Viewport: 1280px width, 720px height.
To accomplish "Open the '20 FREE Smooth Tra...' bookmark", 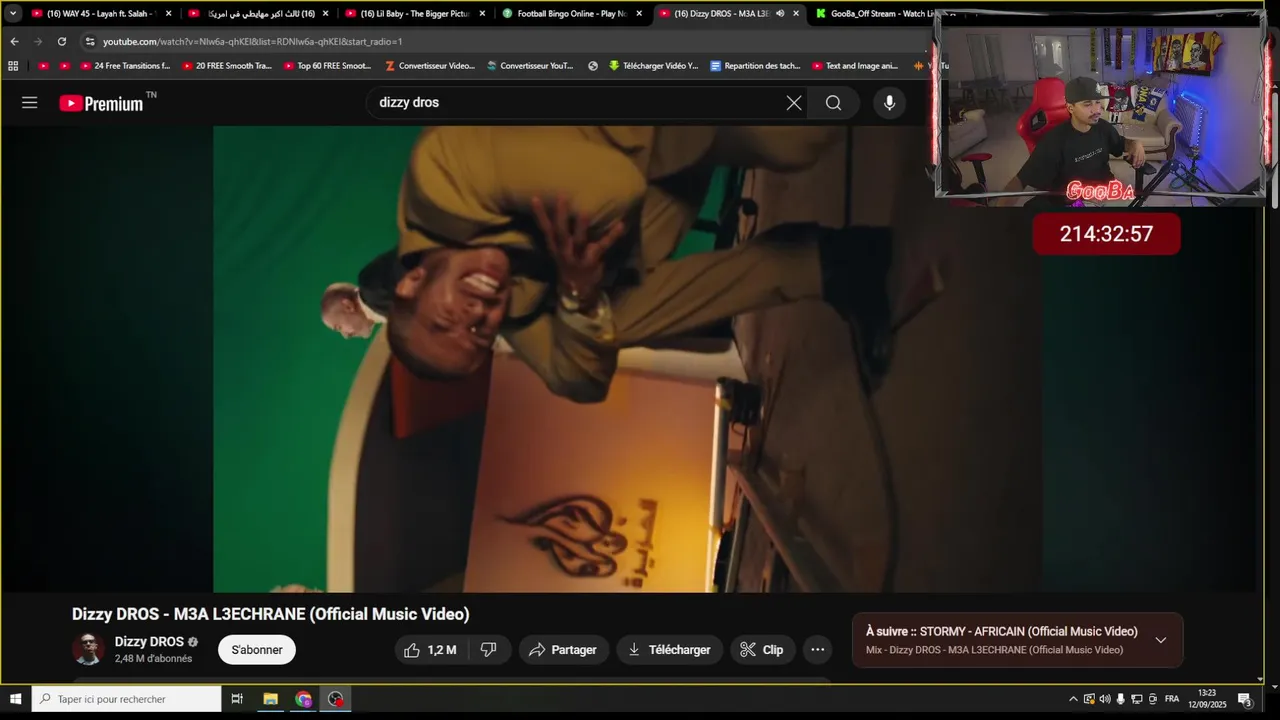I will [x=226, y=66].
